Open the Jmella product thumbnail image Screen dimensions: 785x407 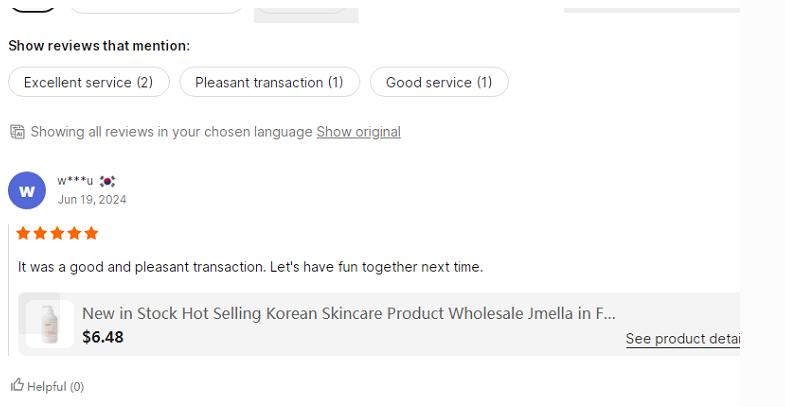[x=50, y=323]
